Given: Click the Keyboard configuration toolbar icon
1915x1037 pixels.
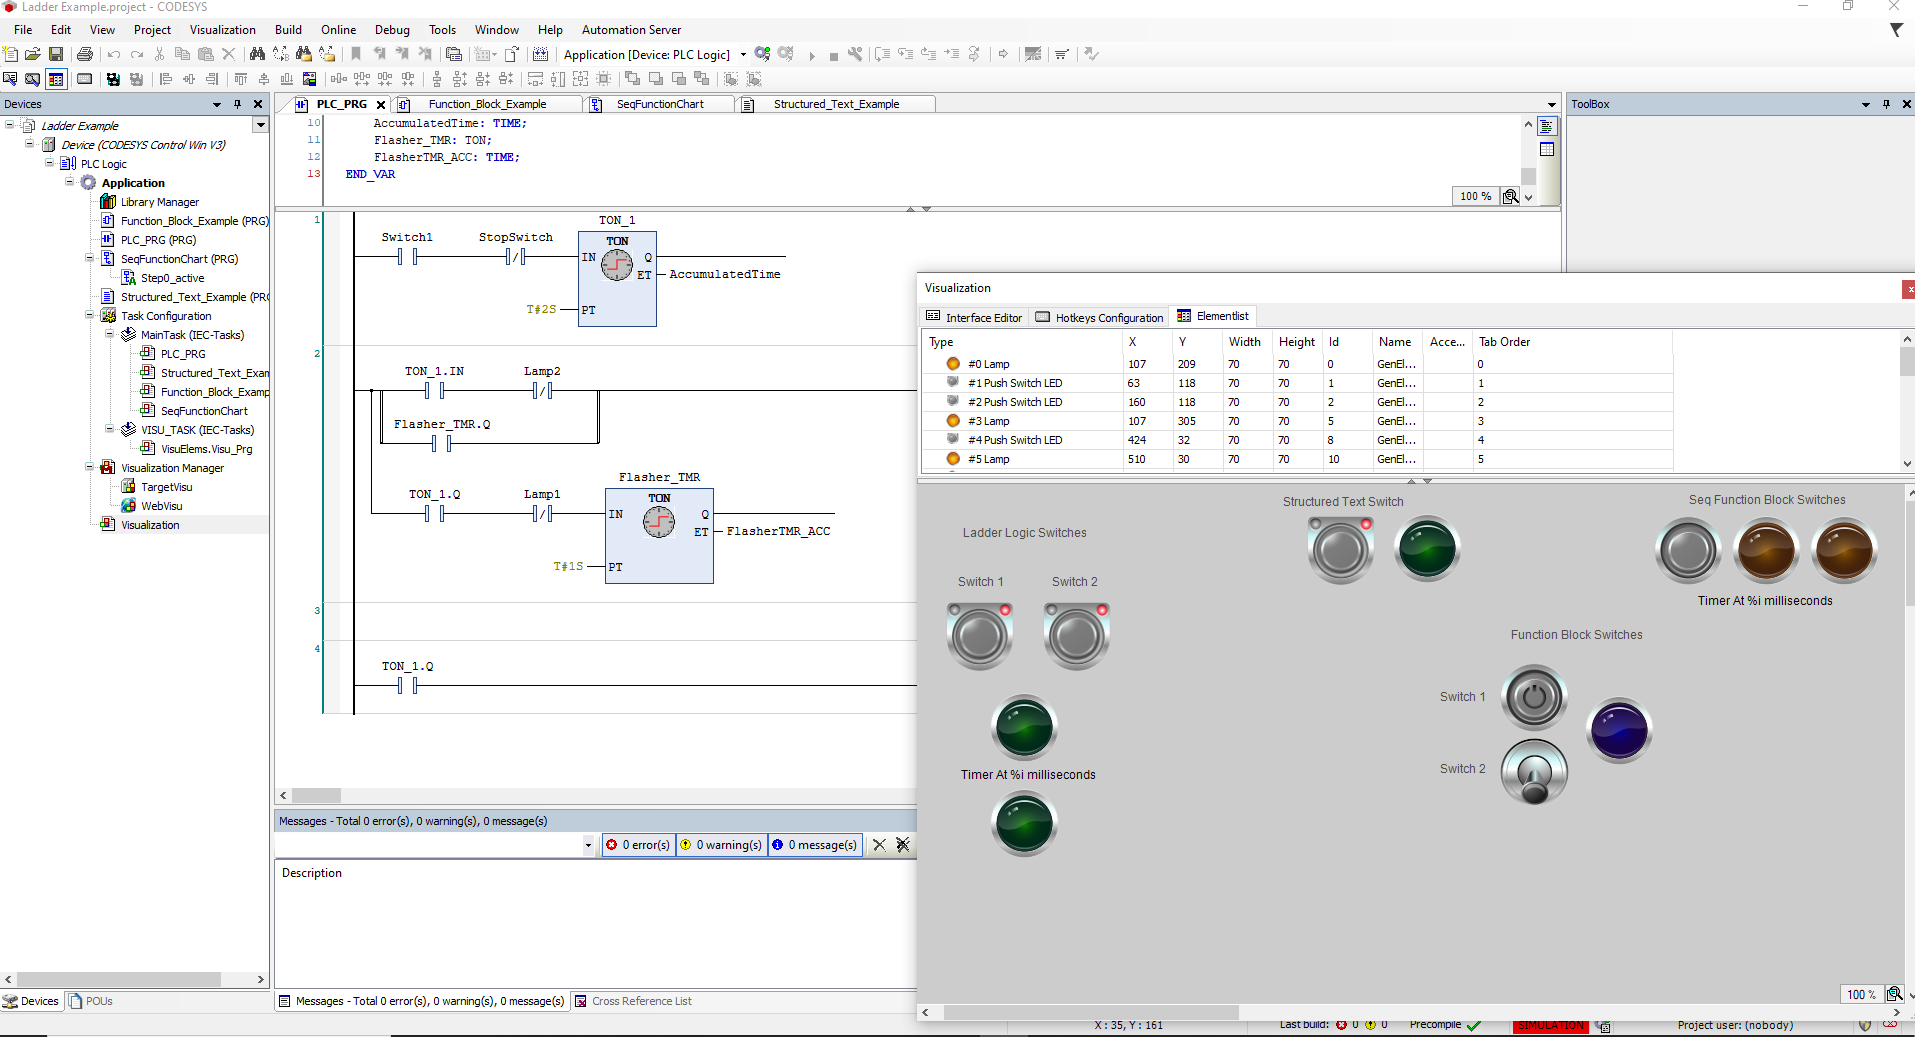Looking at the screenshot, I should 85,79.
